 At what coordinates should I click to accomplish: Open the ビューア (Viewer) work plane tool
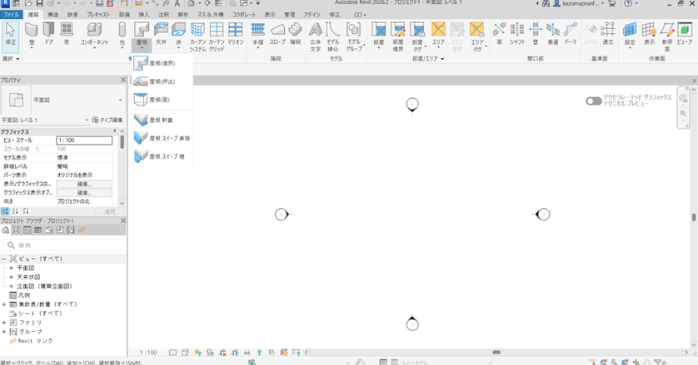pyautogui.click(x=685, y=34)
